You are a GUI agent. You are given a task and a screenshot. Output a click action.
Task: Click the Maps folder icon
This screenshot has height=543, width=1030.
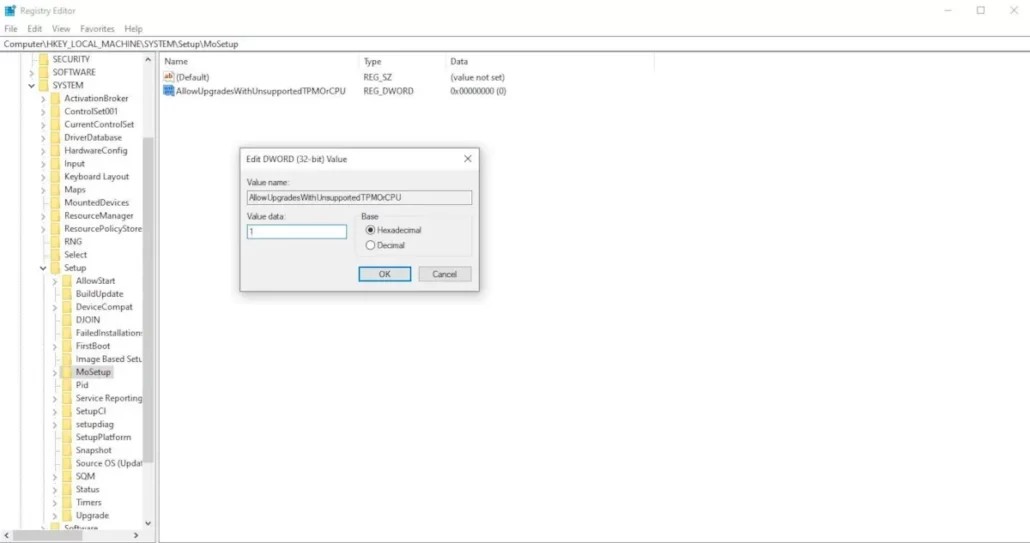coord(55,190)
